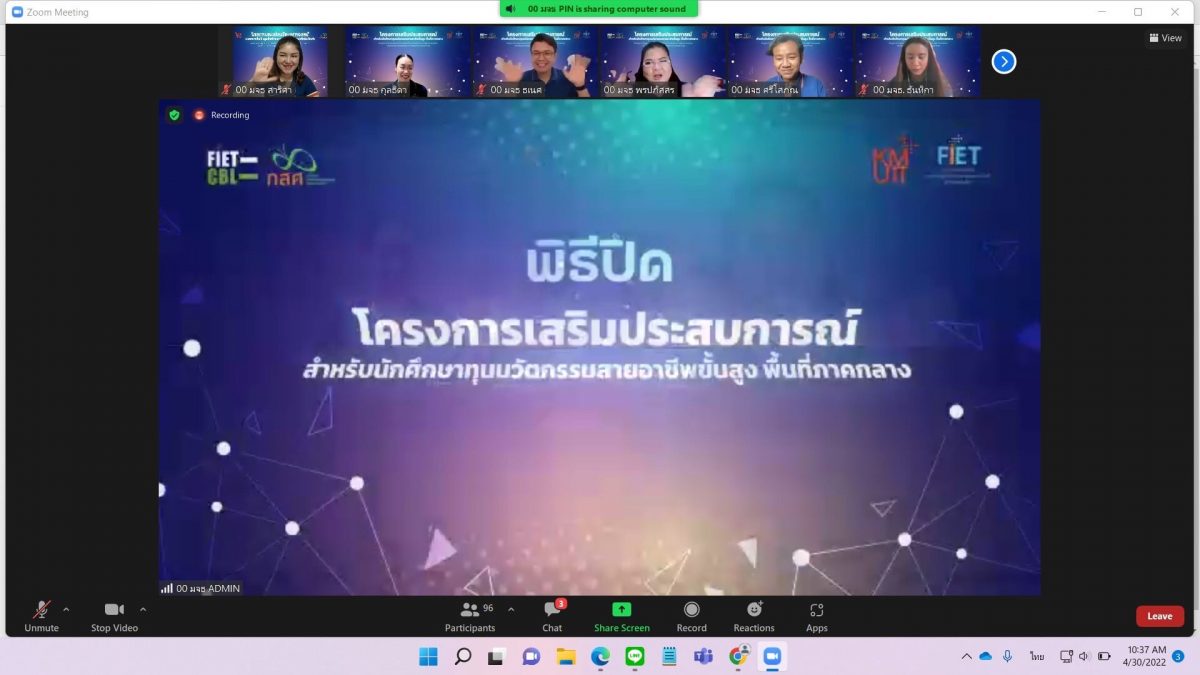The width and height of the screenshot is (1200, 675).
Task: Unmute the microphone
Action: [x=41, y=616]
